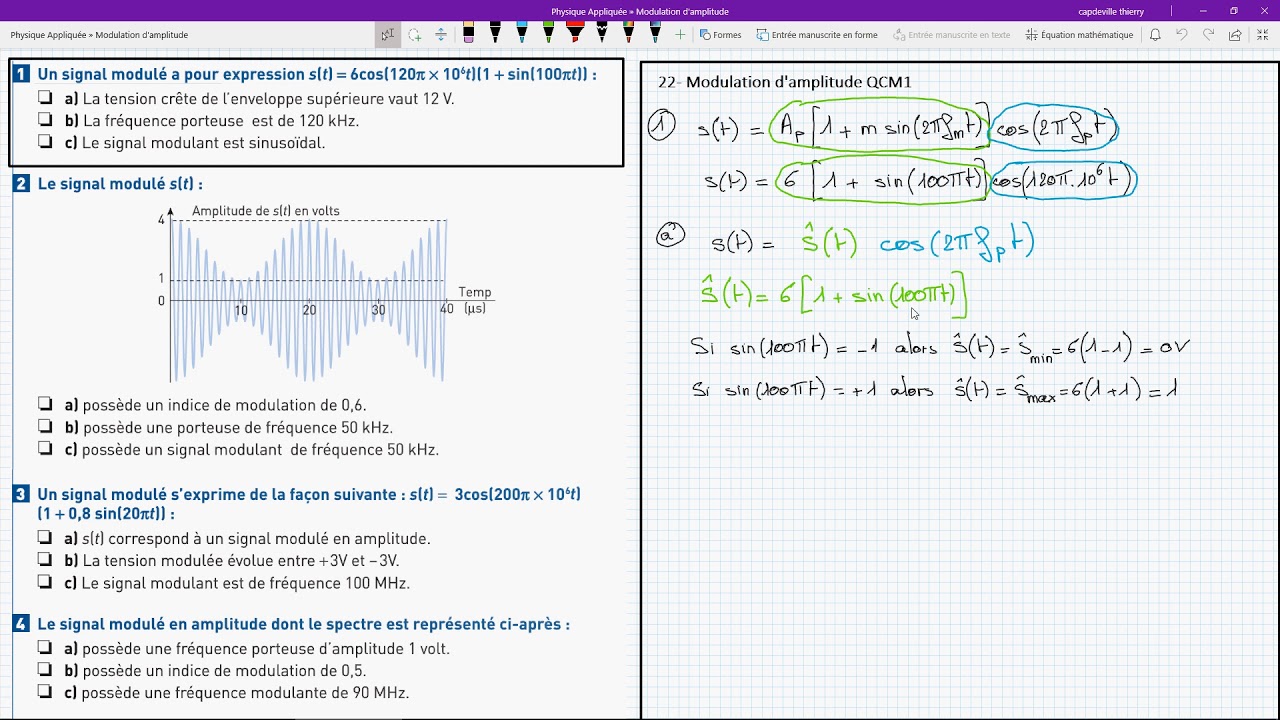Pick the red highlighter
Screen dimensions: 1280x720
click(575, 34)
